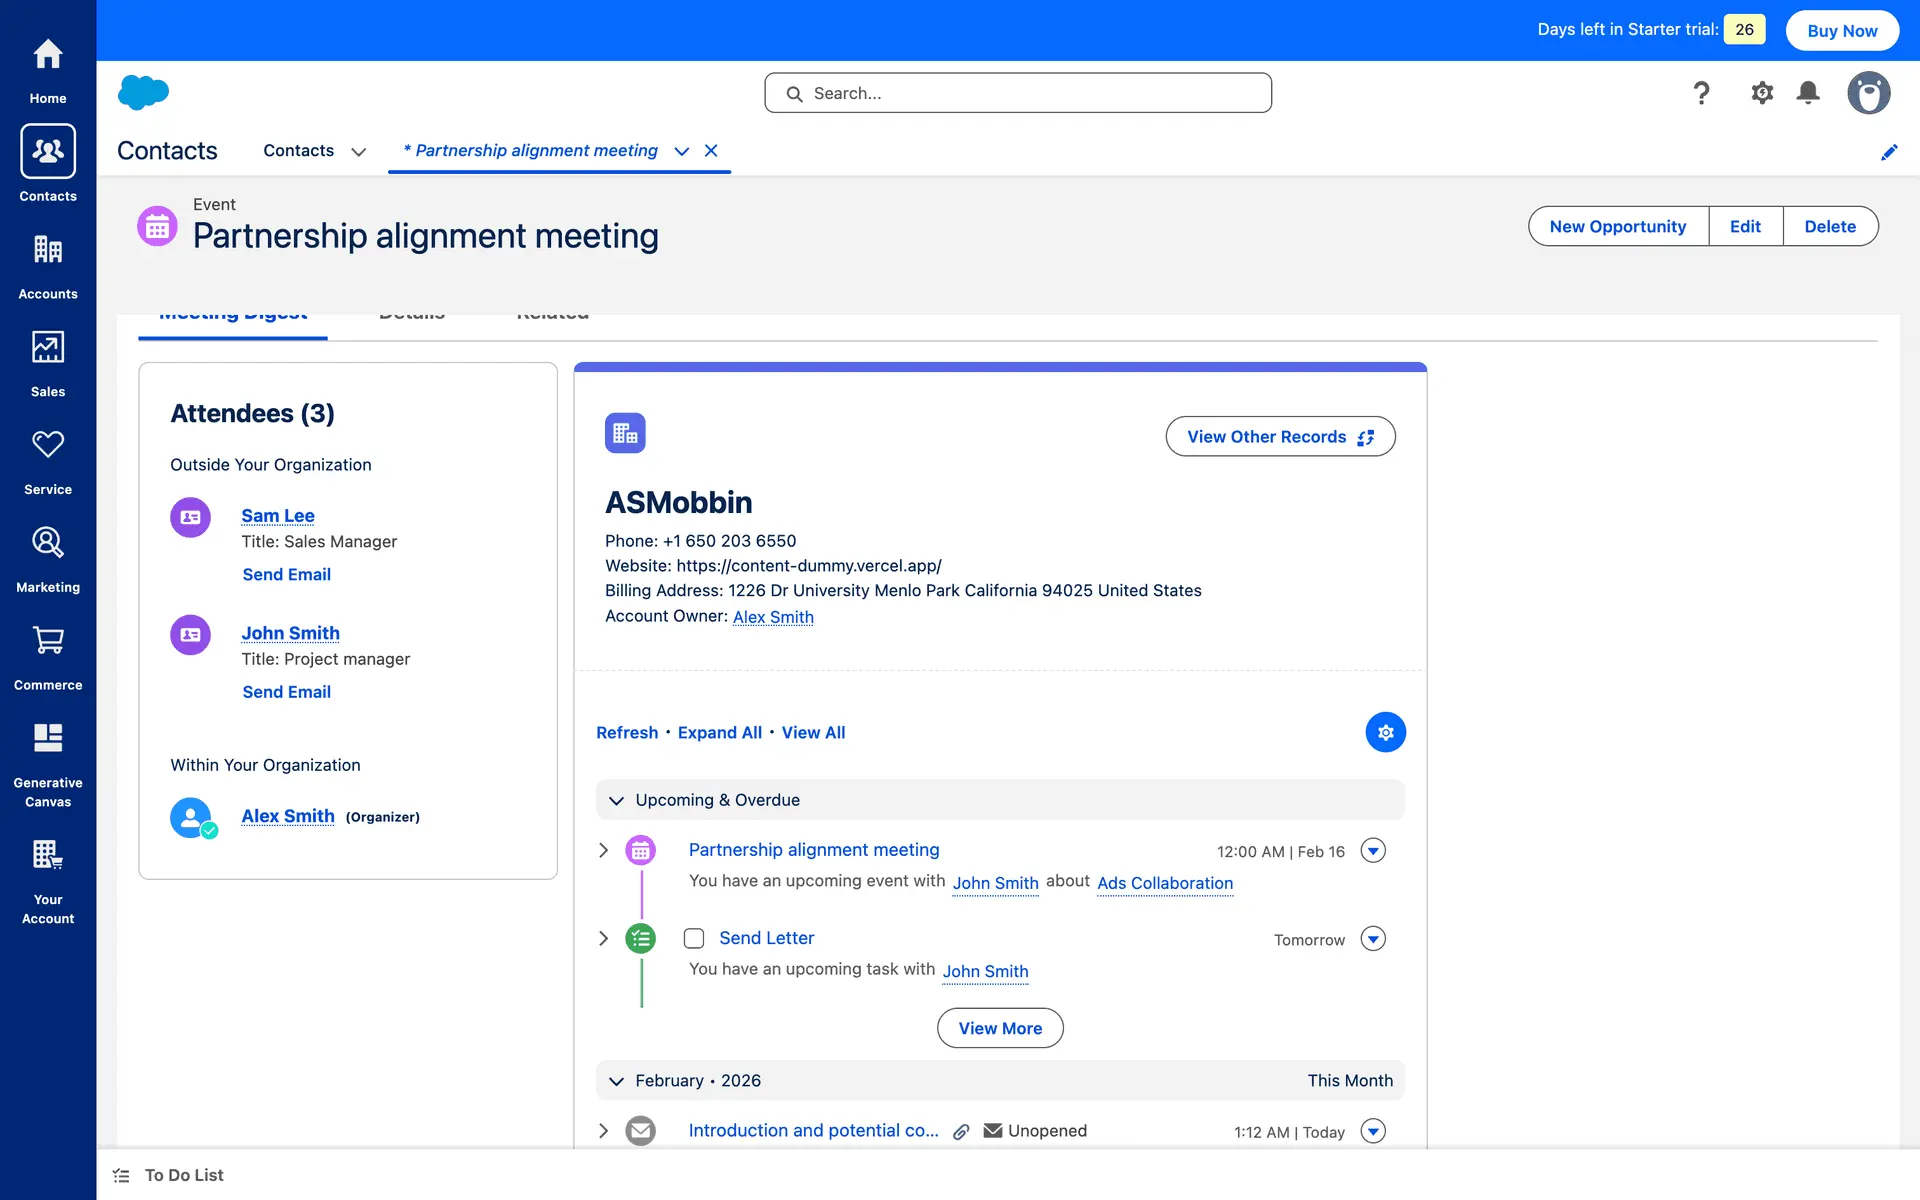Close the Partnership alignment meeting tab

point(711,150)
